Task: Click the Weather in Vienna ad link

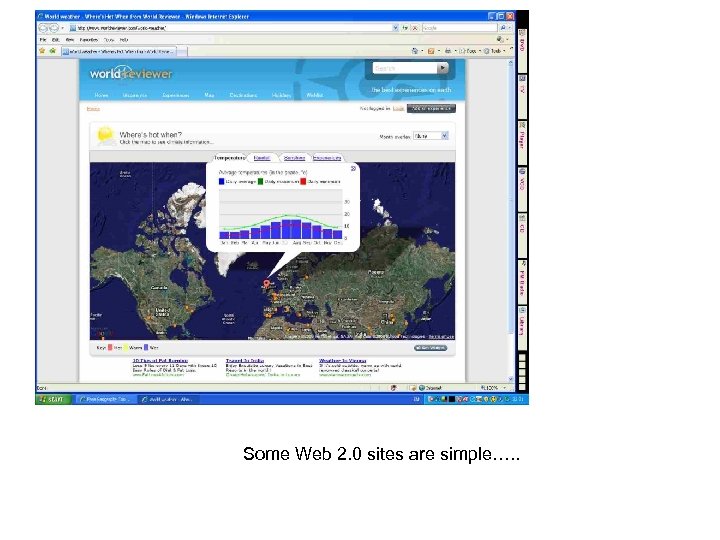Action: pyautogui.click(x=343, y=360)
